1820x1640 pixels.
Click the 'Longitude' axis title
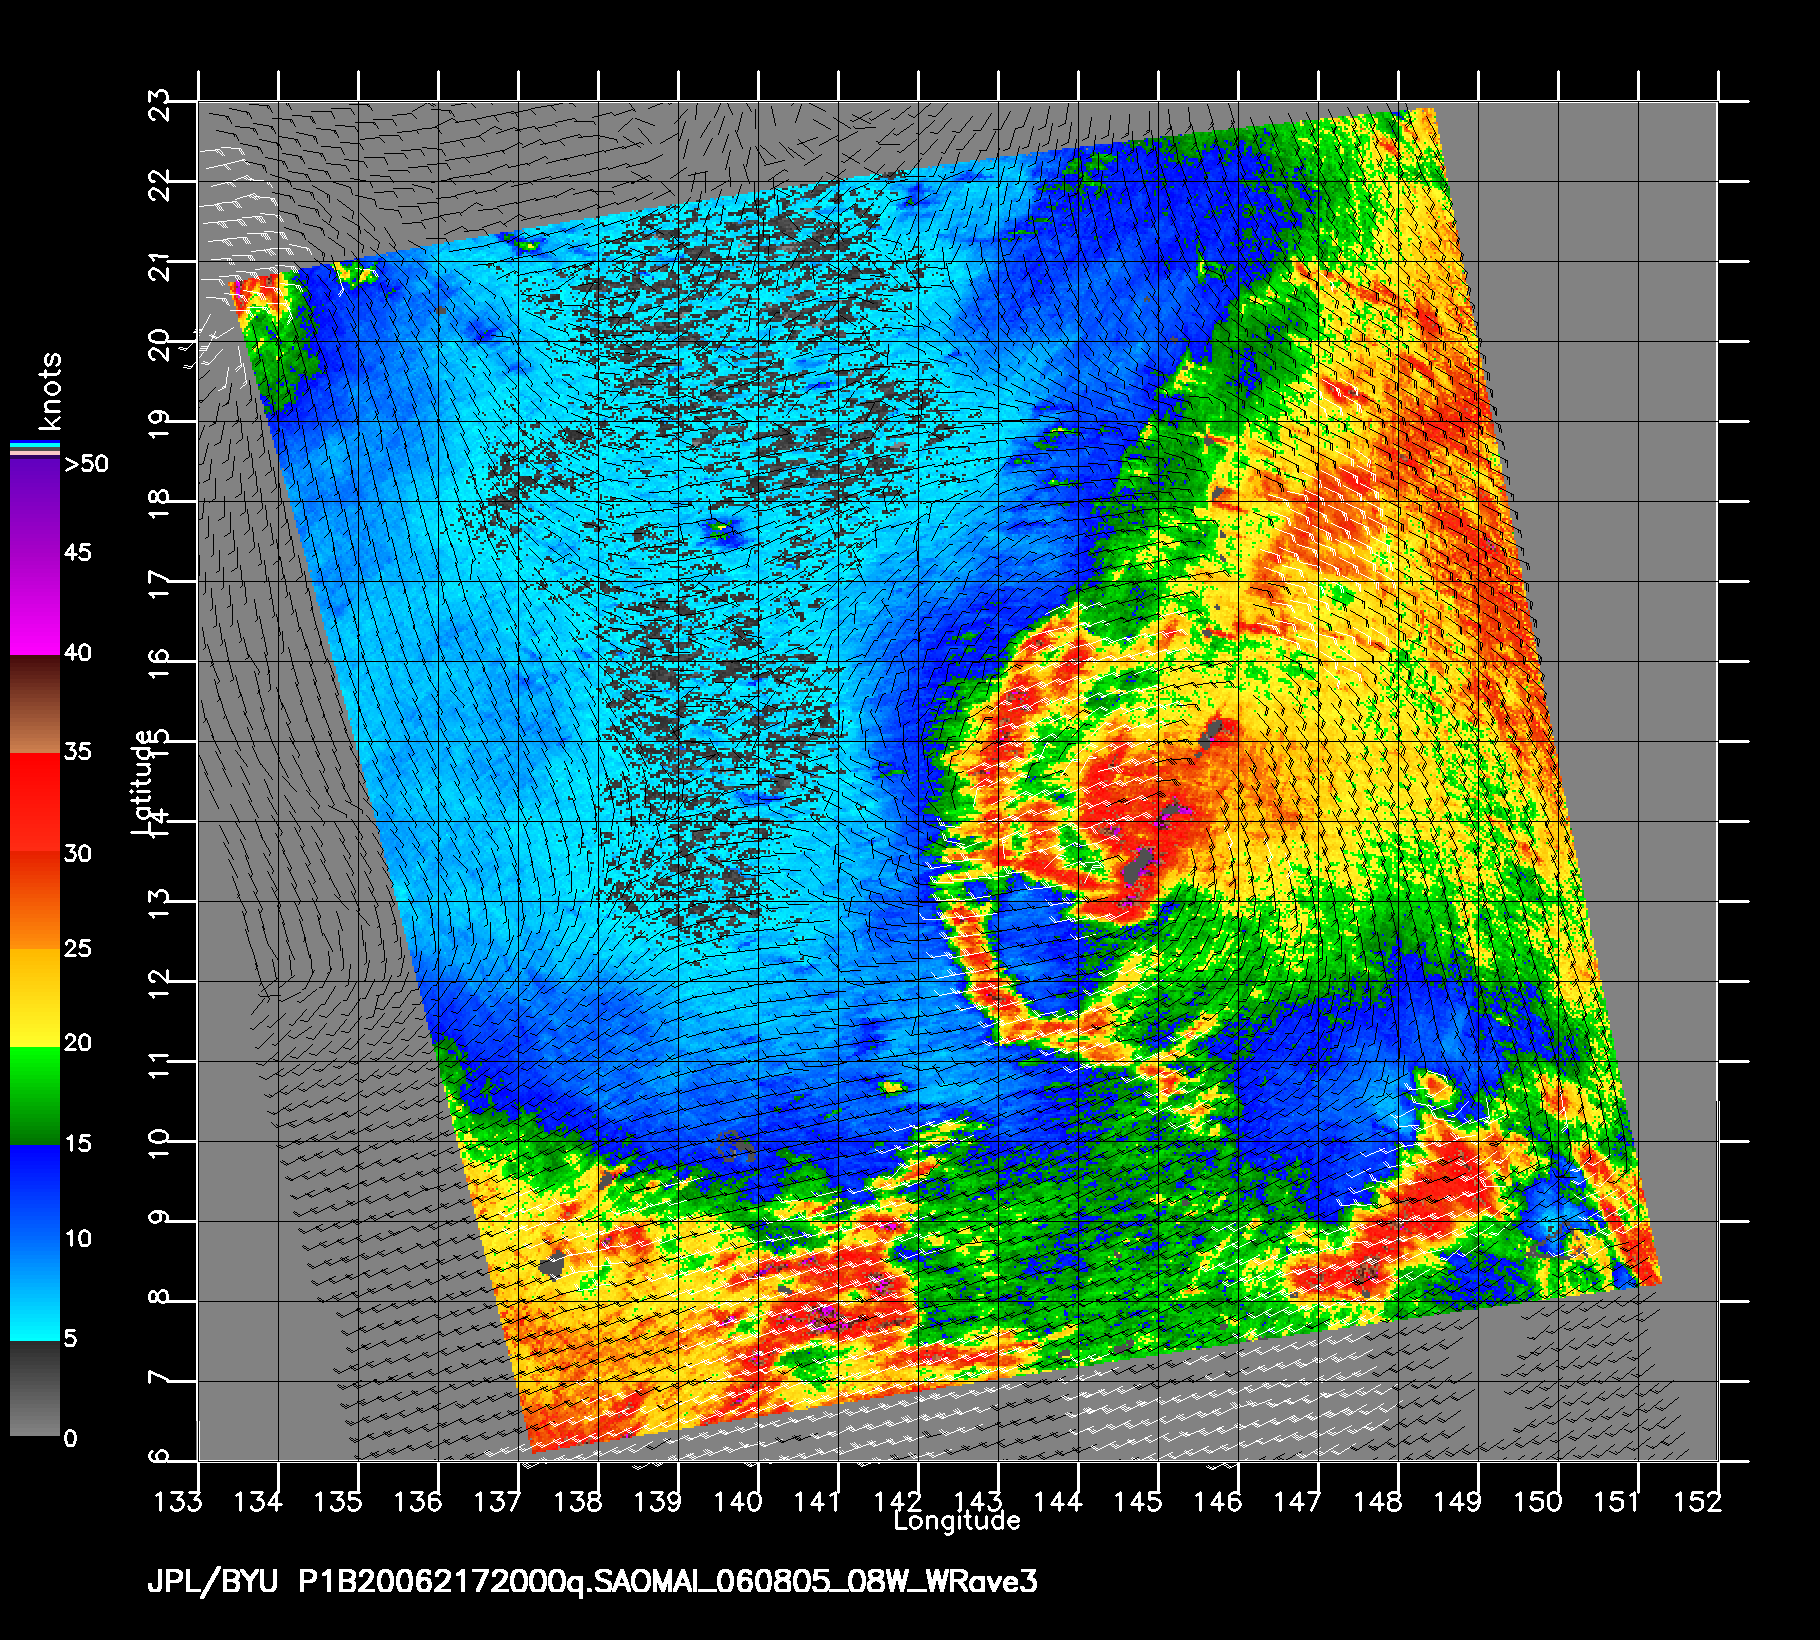[x=957, y=1522]
